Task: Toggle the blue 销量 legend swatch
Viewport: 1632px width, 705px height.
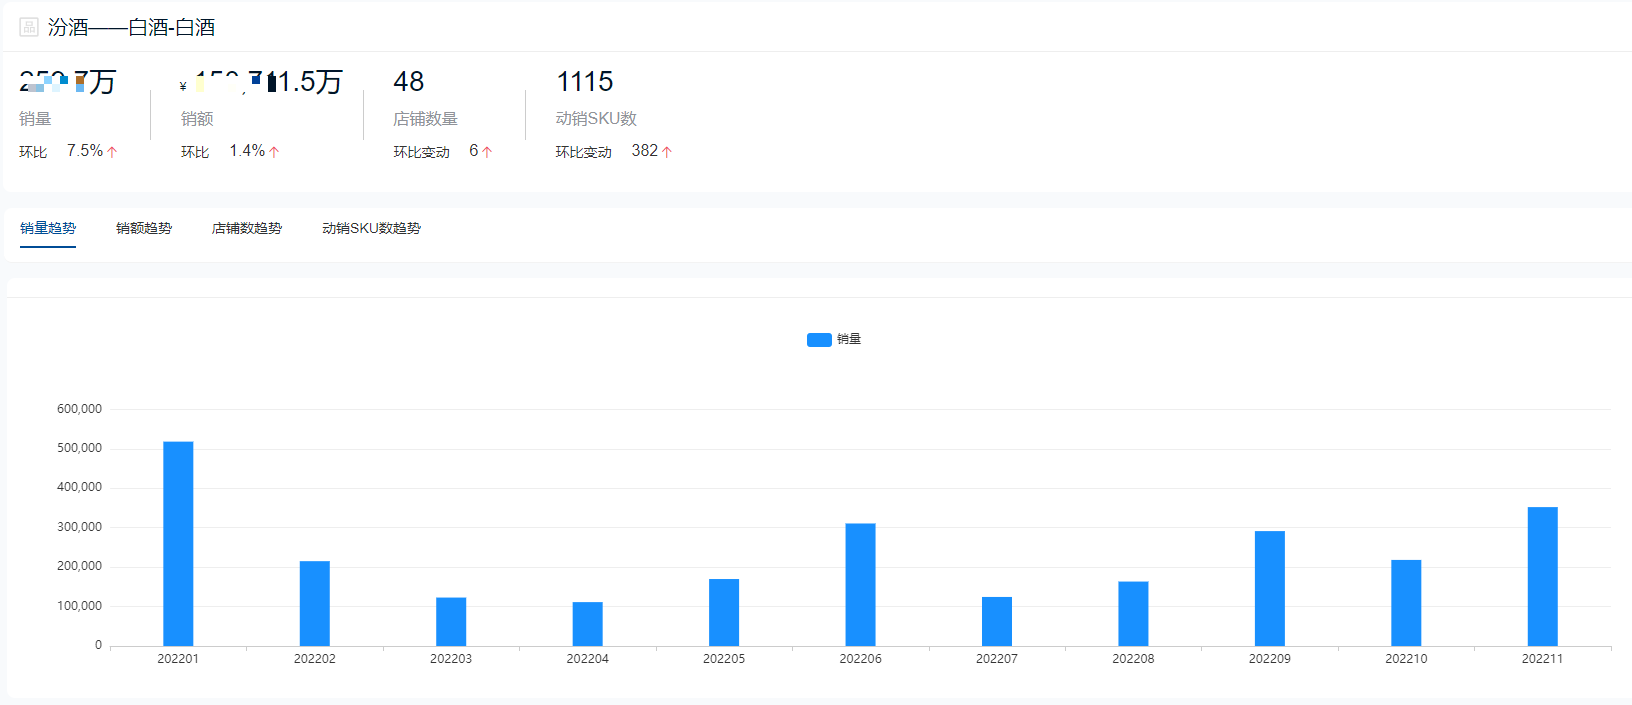Action: pos(819,340)
